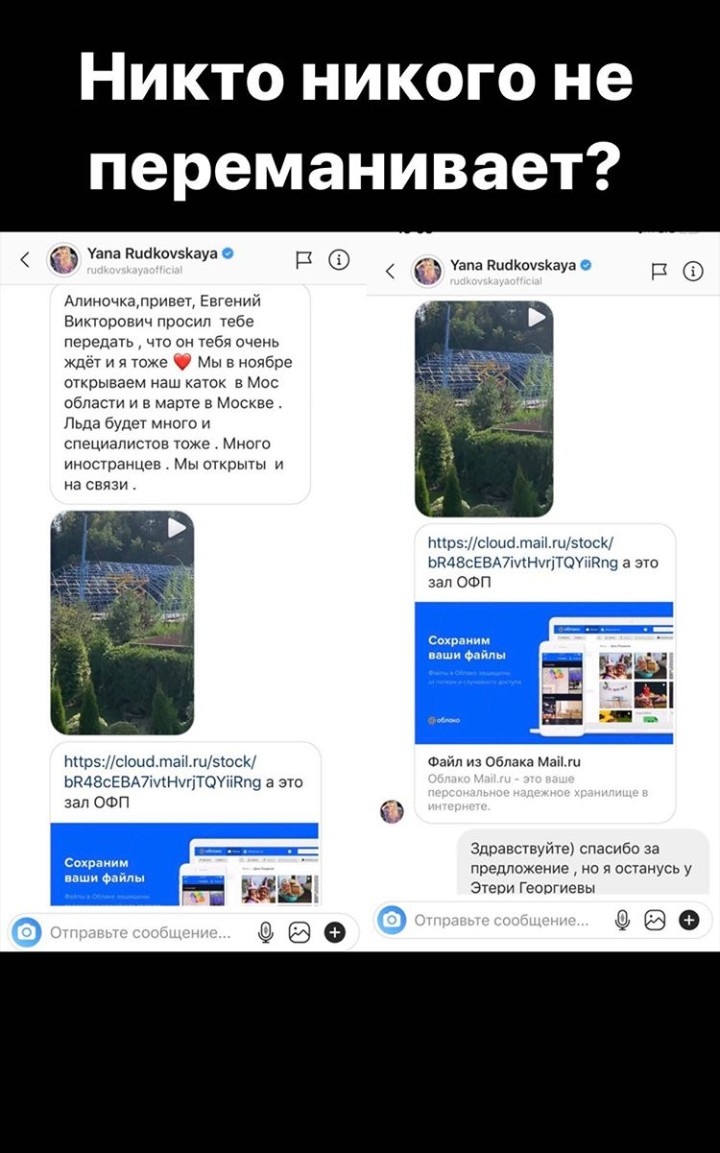The width and height of the screenshot is (720, 1153).
Task: Play the video thumbnail in left chat
Action: click(122, 623)
